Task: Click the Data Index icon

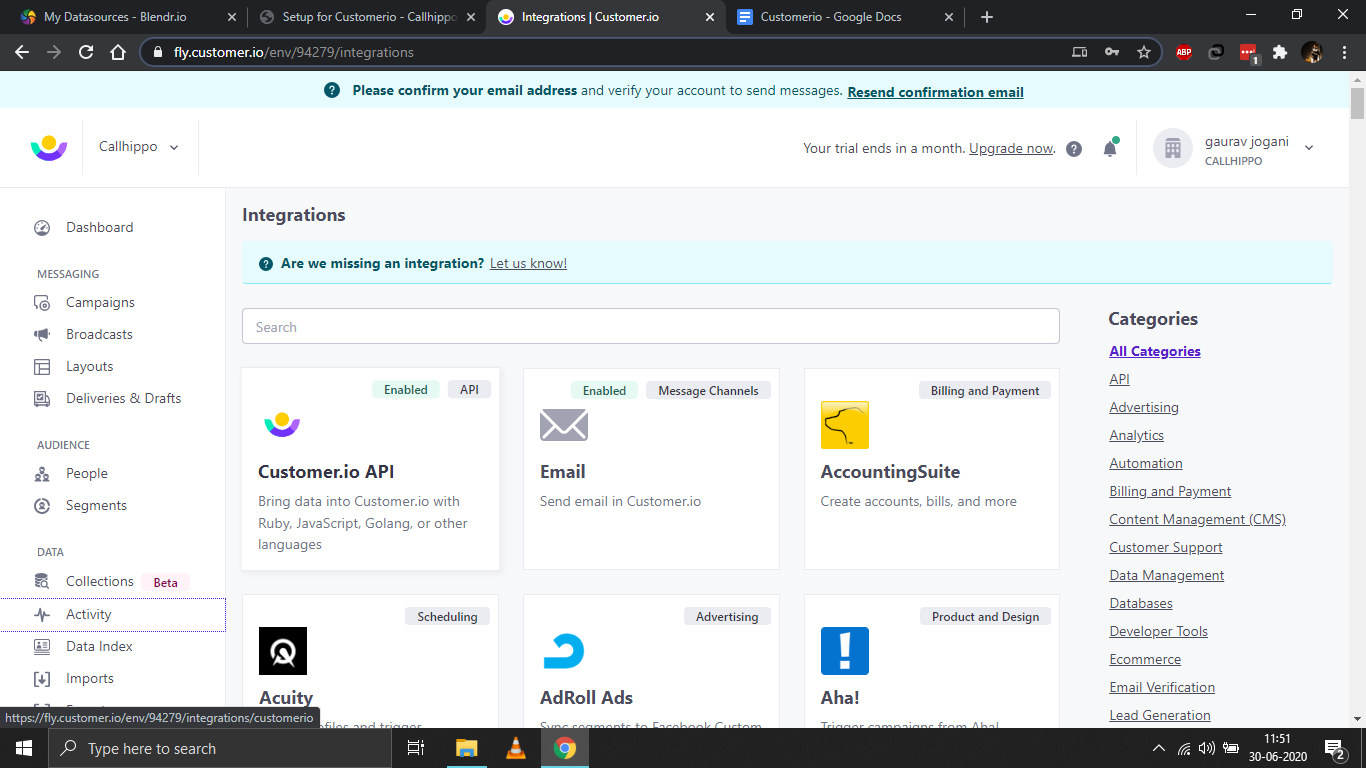Action: [42, 647]
